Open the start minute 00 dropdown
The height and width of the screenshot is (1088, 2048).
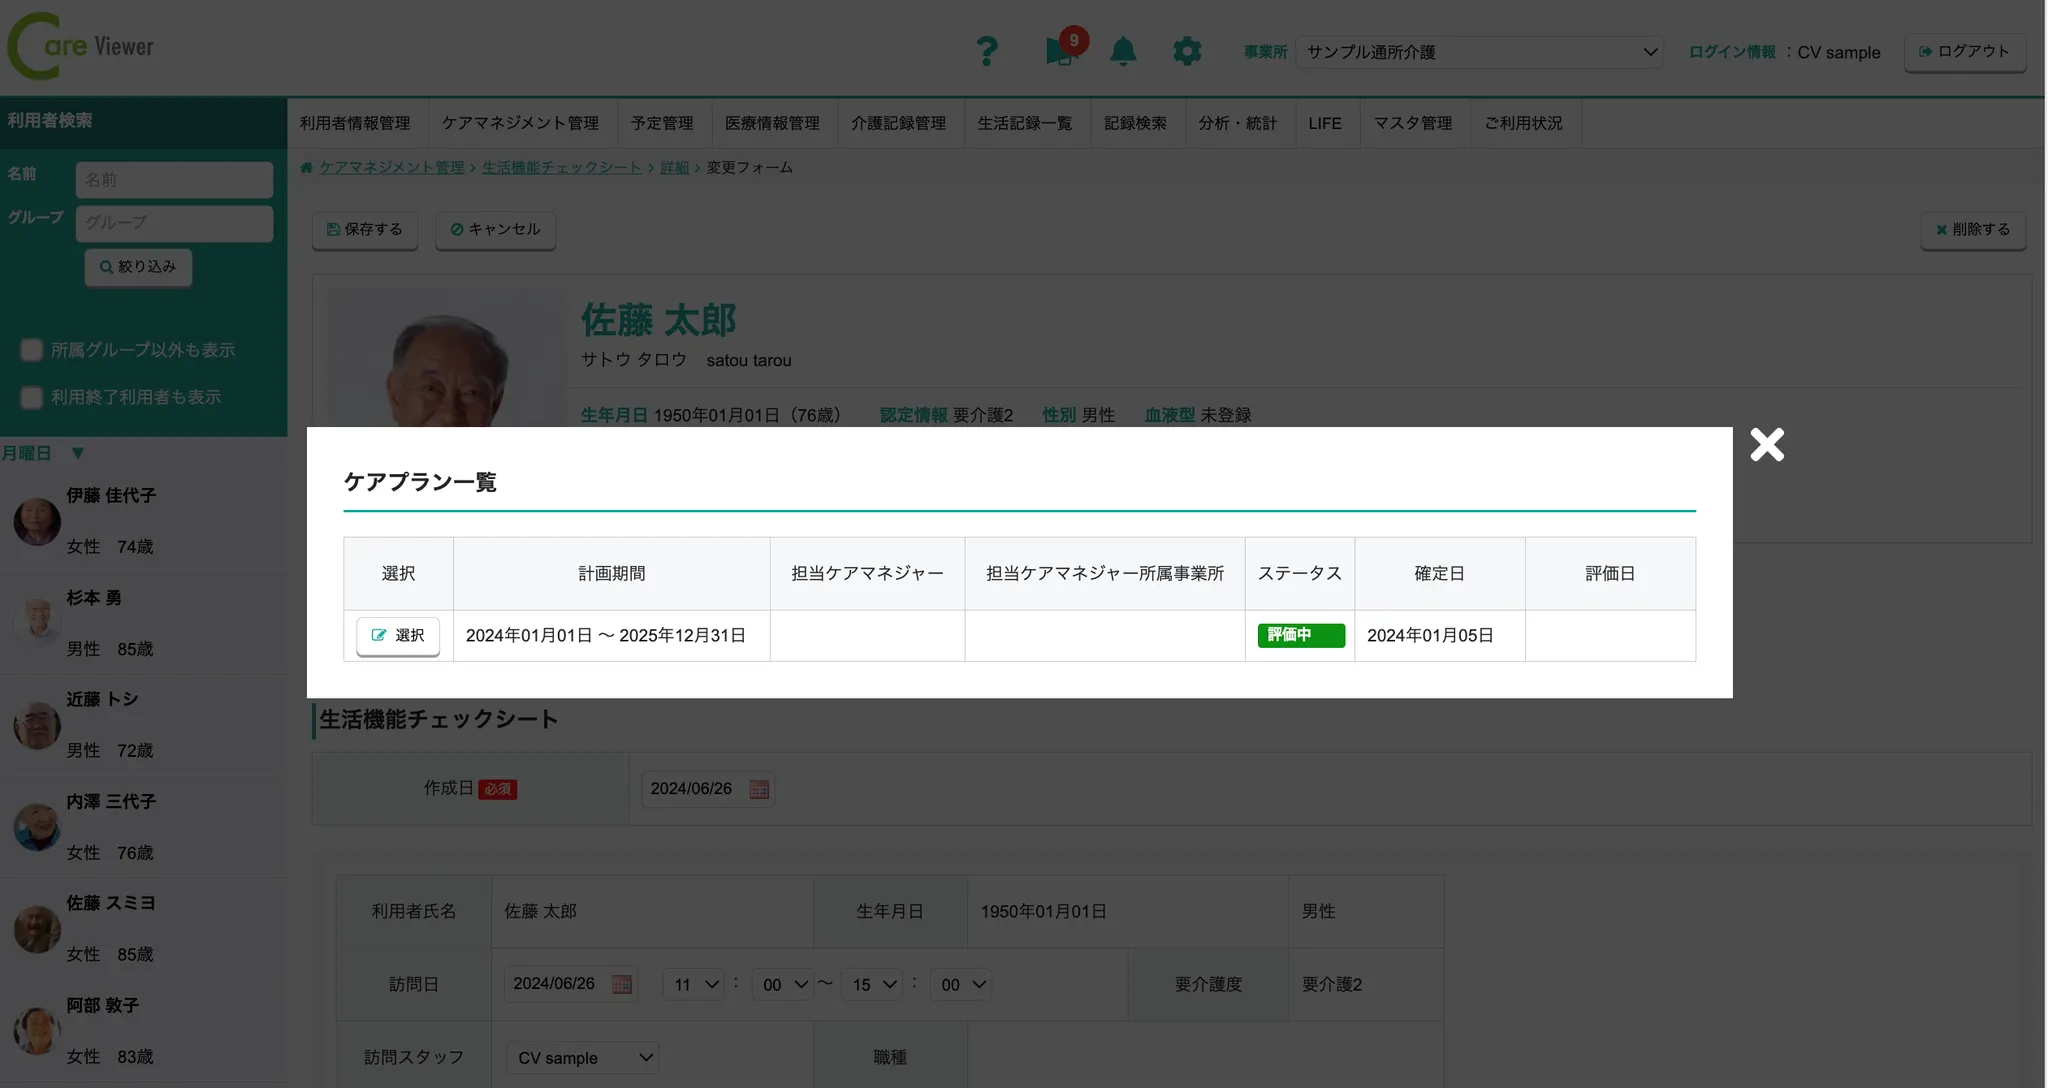(x=782, y=985)
